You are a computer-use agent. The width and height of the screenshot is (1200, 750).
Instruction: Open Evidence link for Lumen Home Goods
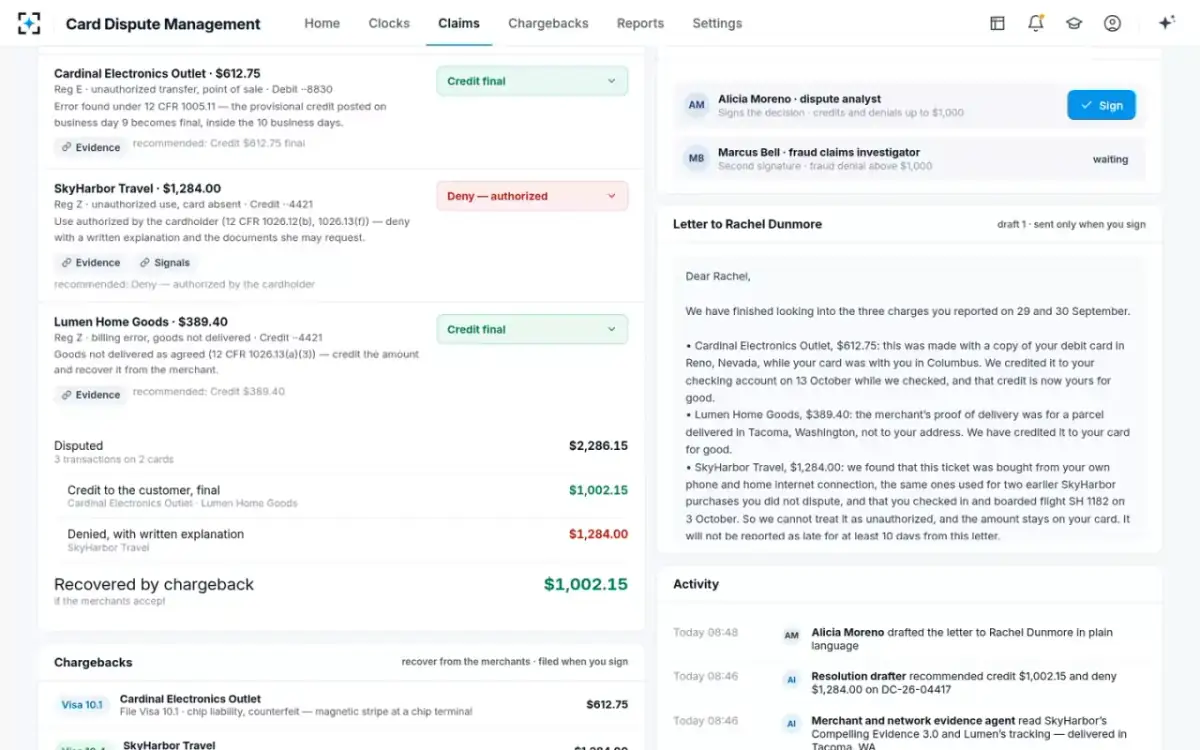pyautogui.click(x=90, y=395)
